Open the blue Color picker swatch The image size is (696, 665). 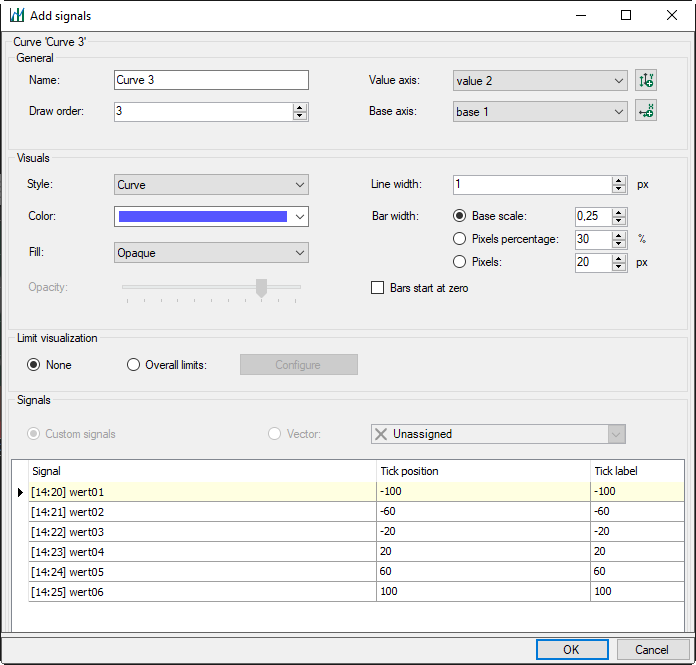pyautogui.click(x=211, y=216)
